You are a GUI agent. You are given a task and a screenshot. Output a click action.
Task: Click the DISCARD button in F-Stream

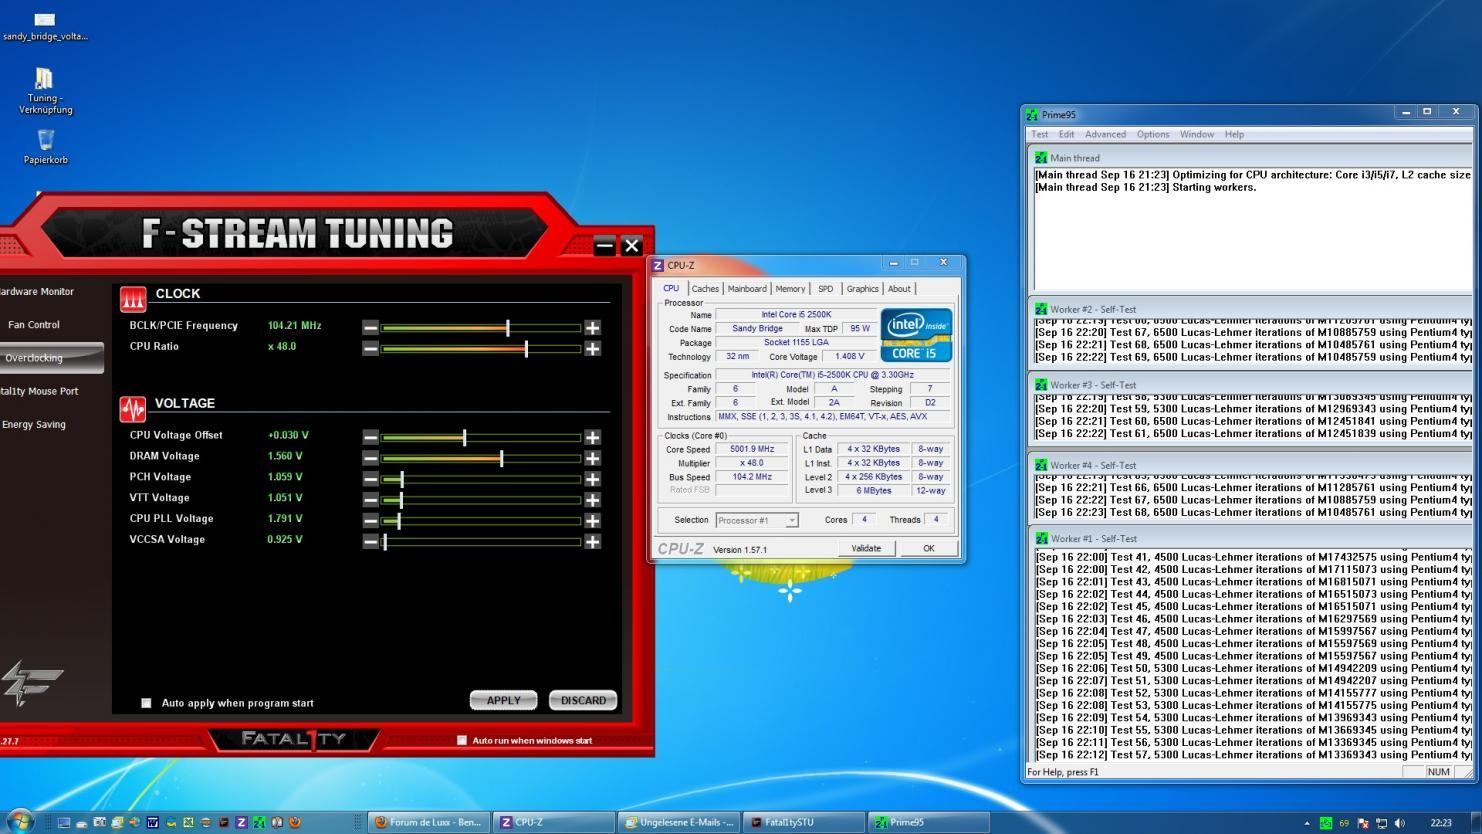[x=583, y=700]
